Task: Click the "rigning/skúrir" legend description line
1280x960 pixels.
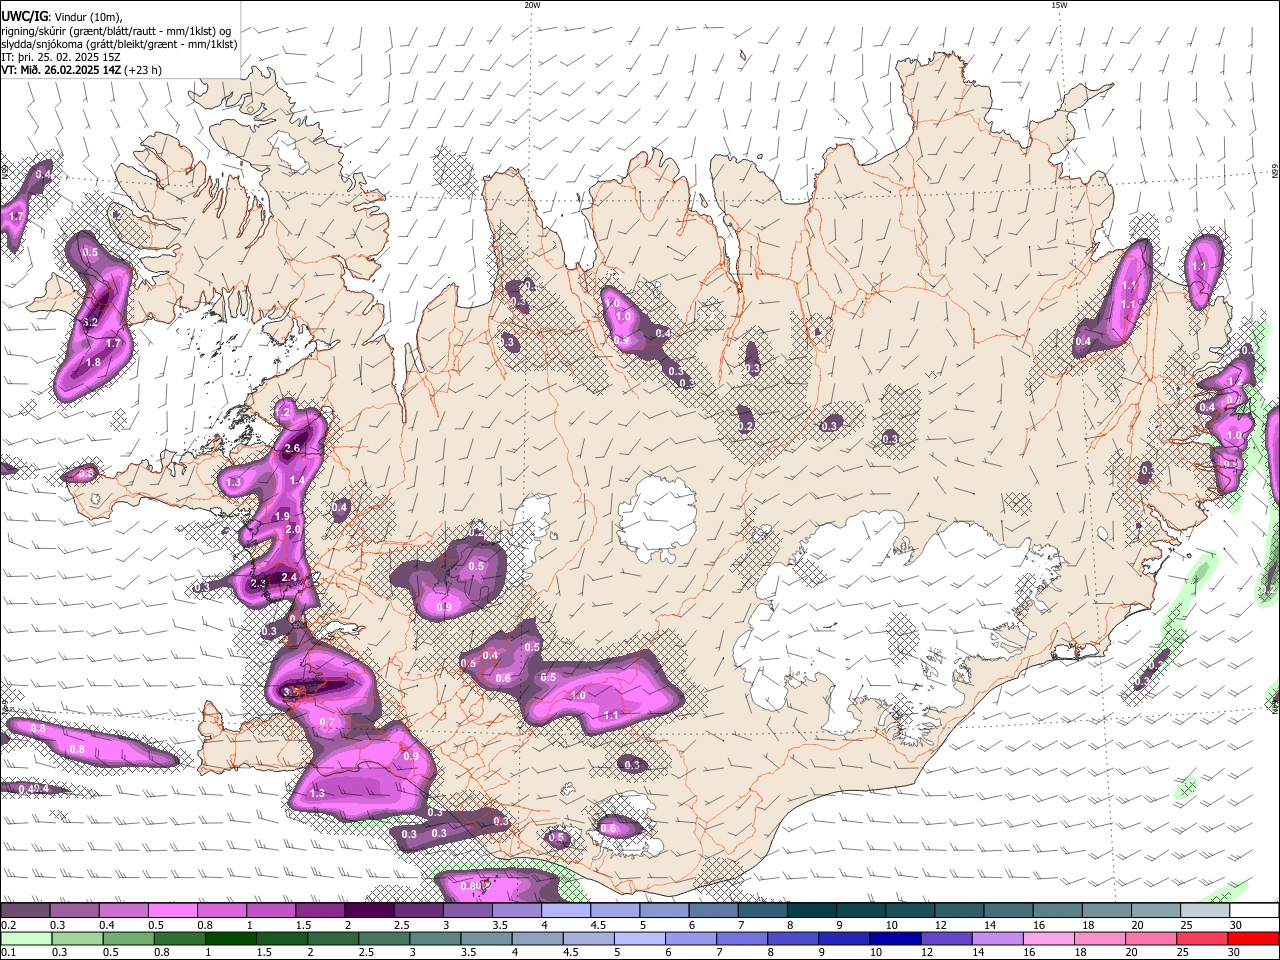Action: coord(116,31)
